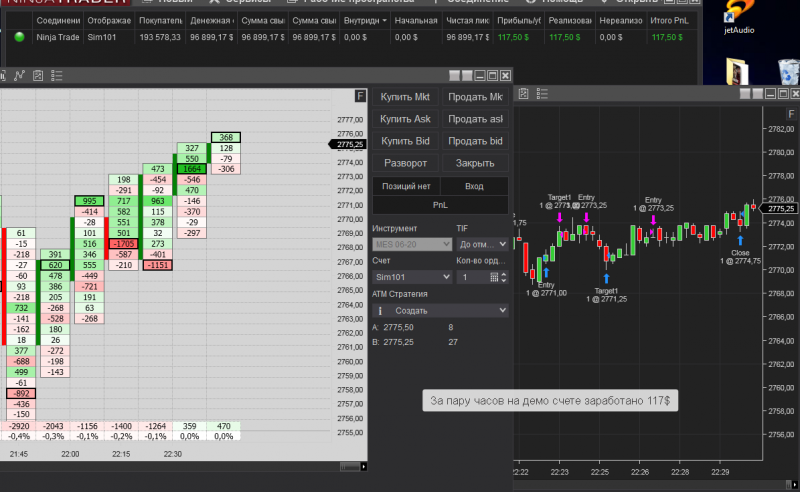The height and width of the screenshot is (492, 800).
Task: Click the delta total -2920 at bottom
Action: (x=19, y=426)
